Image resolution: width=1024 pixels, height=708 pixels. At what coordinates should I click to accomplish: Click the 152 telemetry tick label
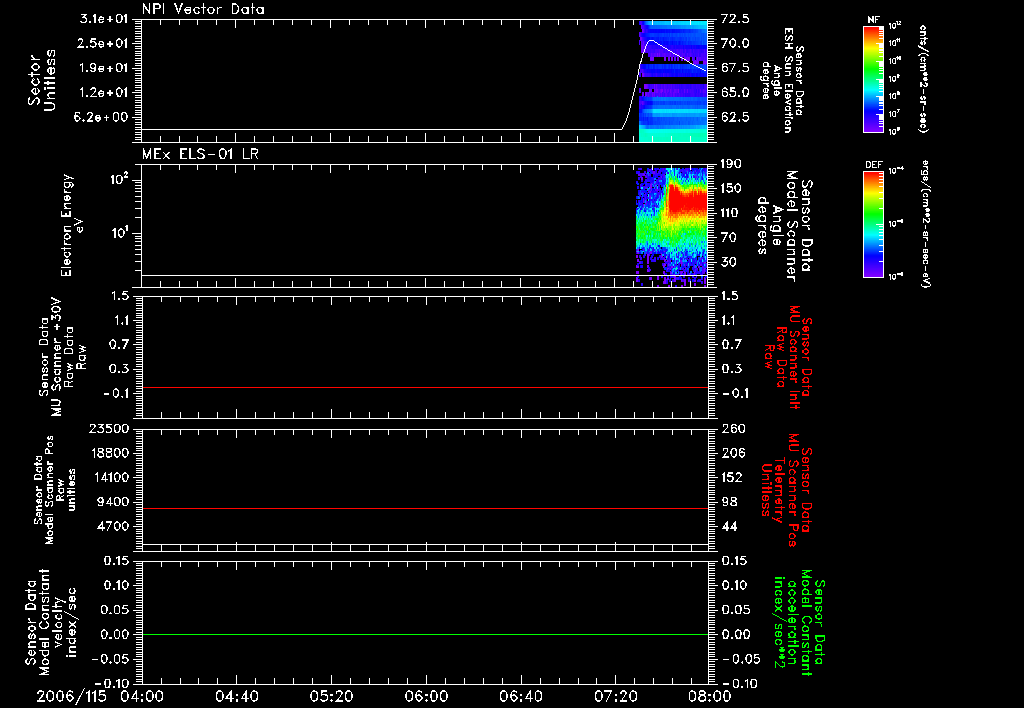pos(732,477)
